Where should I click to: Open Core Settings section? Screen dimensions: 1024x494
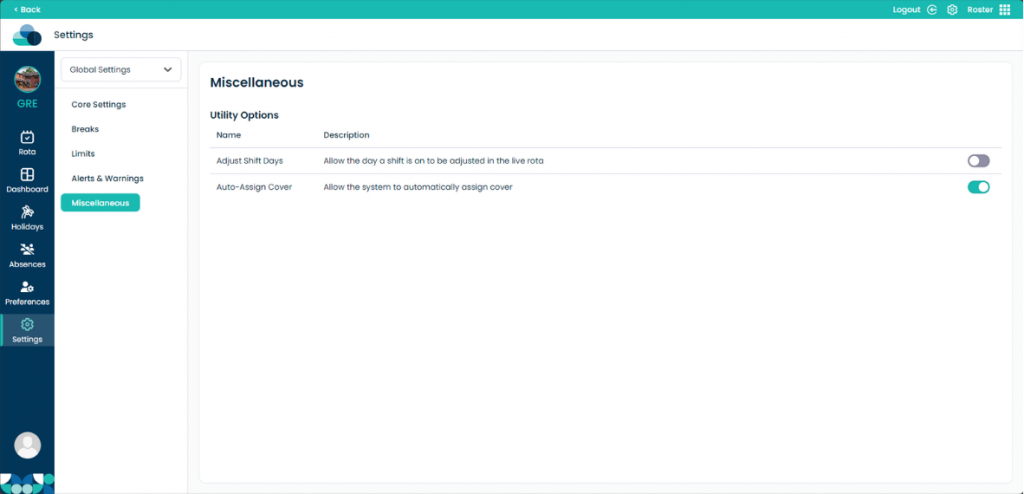tap(99, 105)
